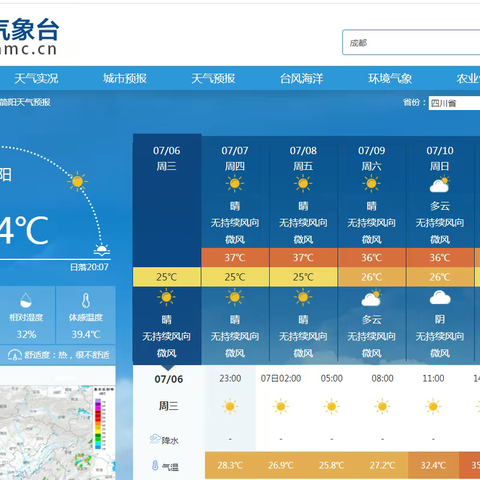Screen dimensions: 480x480
Task: Open the radar map thumbnail
Action: click(x=57, y=433)
